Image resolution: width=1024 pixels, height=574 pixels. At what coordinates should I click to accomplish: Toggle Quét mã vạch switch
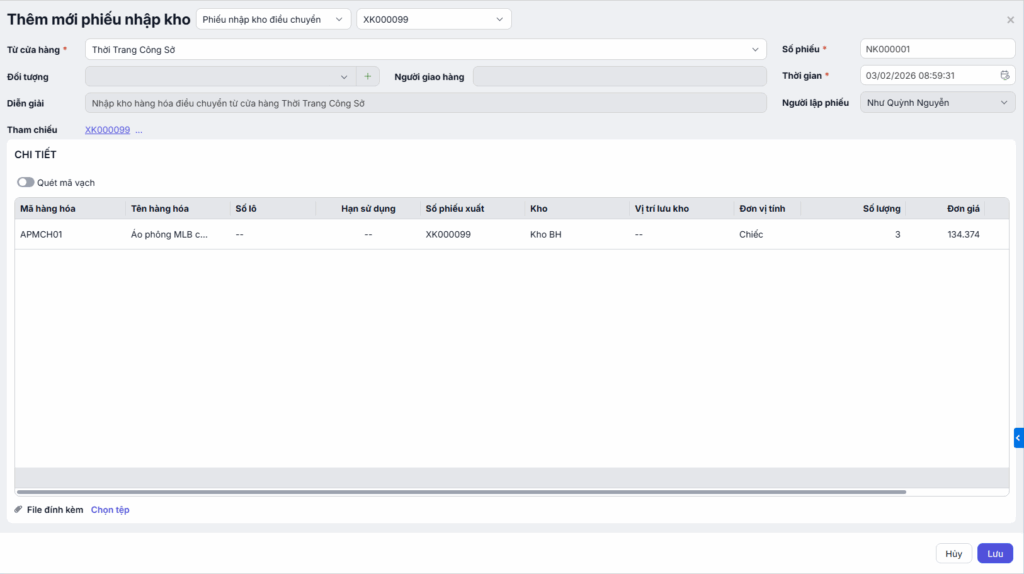[x=25, y=182]
